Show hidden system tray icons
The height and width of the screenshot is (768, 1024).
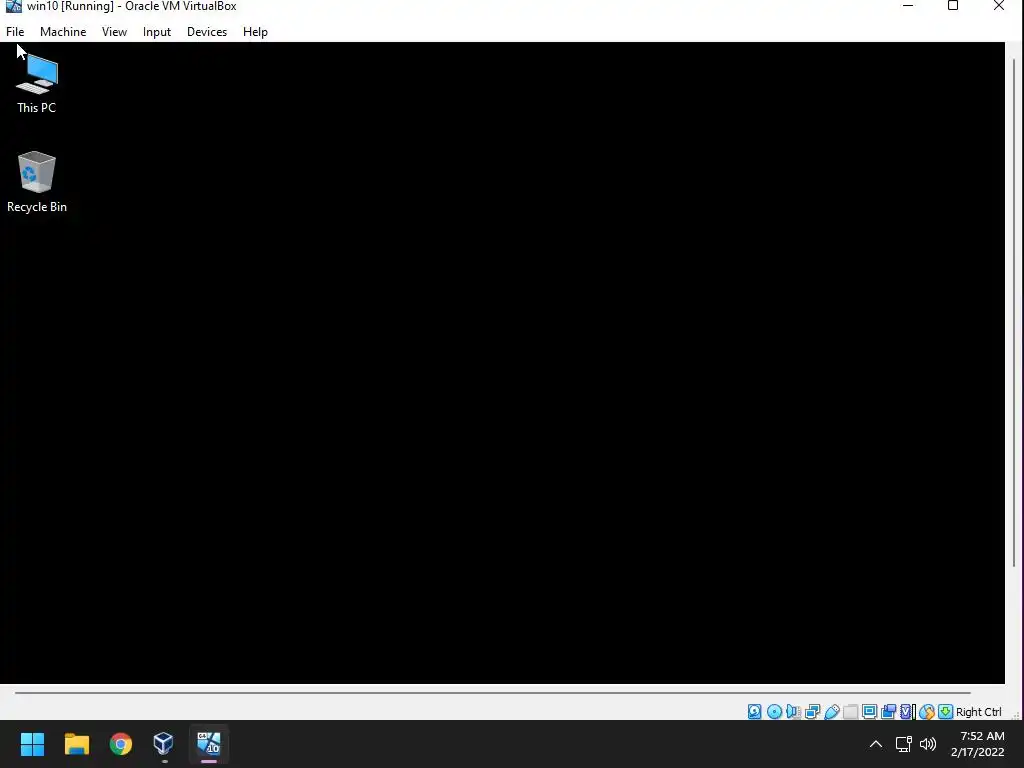pos(876,744)
